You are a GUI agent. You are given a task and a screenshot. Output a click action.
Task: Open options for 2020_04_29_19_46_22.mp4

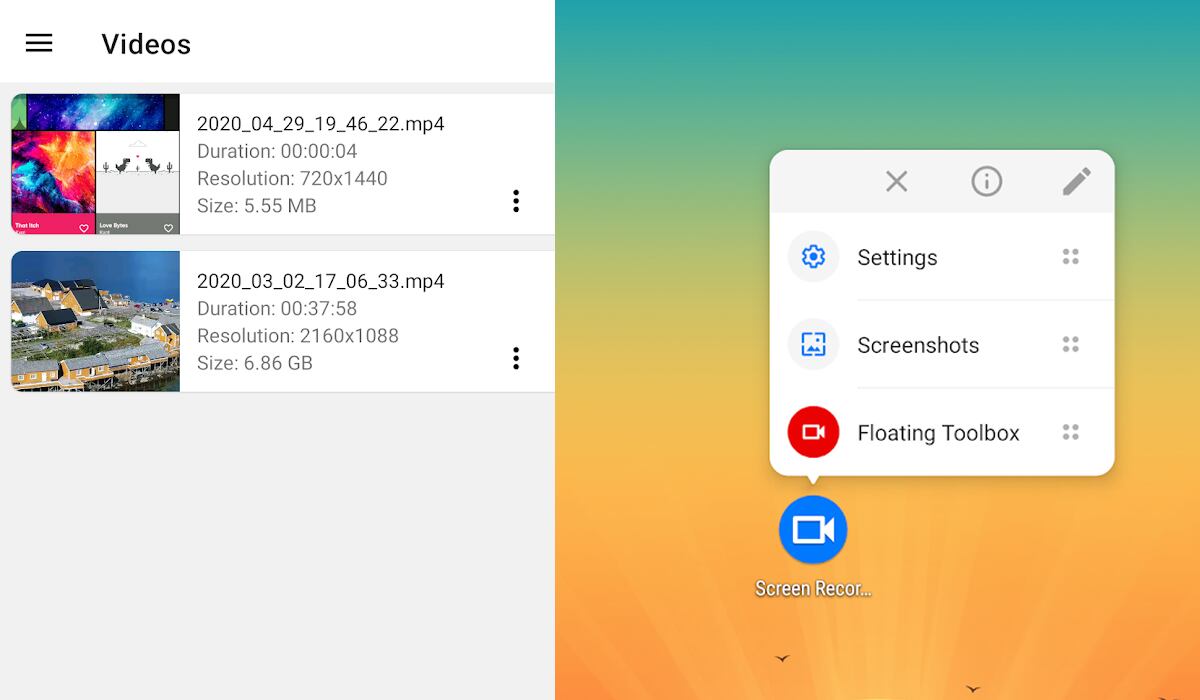[x=516, y=201]
